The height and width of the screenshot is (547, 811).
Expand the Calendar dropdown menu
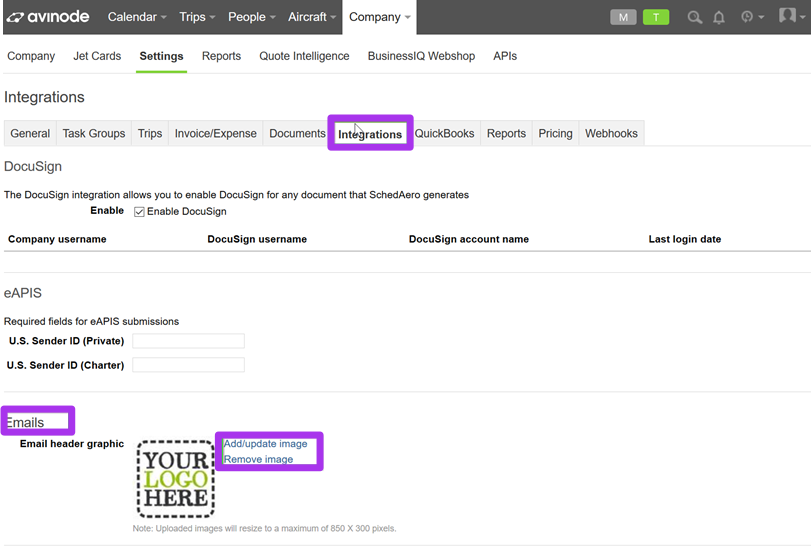tap(137, 17)
